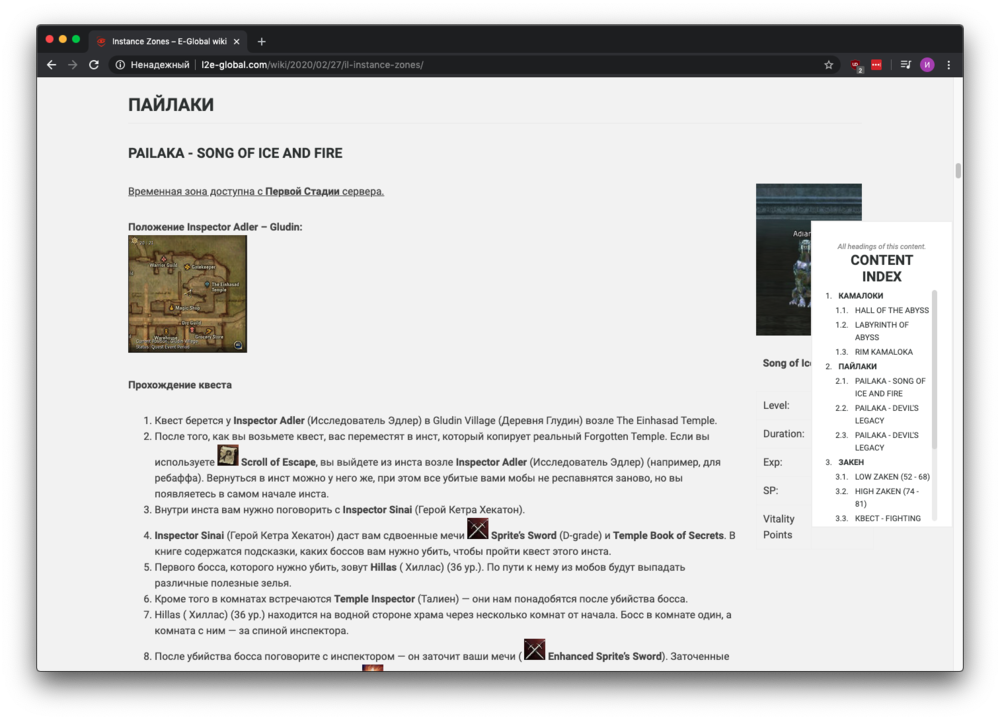
Task: Jump to HALL OF THE ABYSS heading
Action: click(x=891, y=310)
